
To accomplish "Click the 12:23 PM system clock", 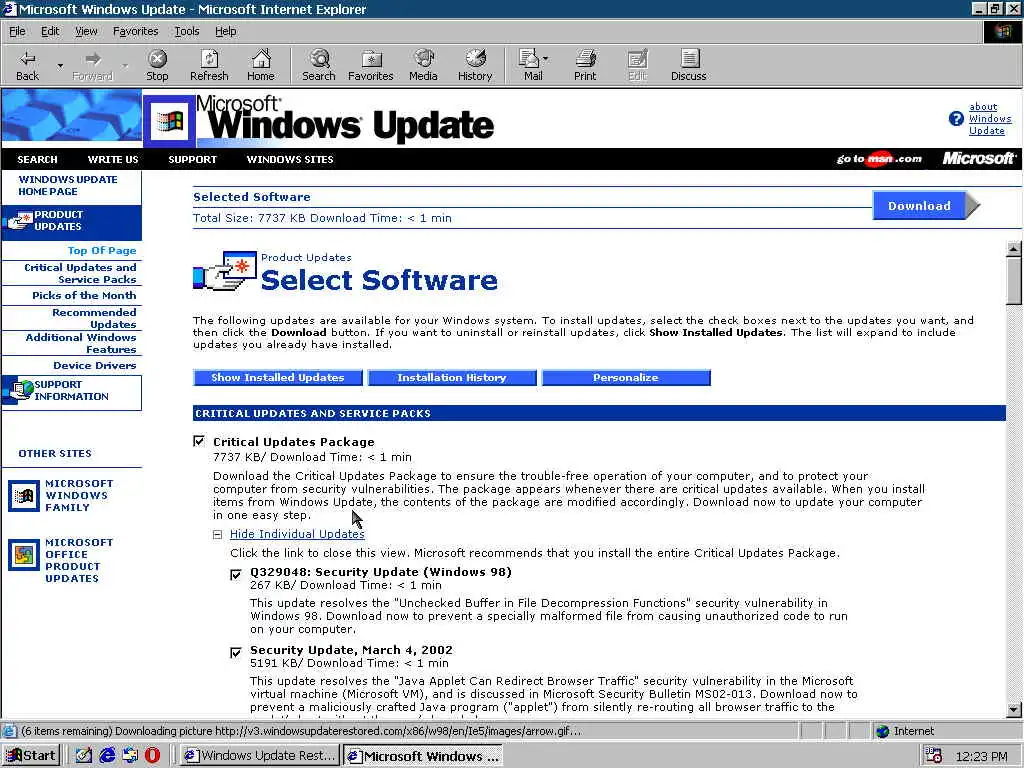I will point(981,756).
